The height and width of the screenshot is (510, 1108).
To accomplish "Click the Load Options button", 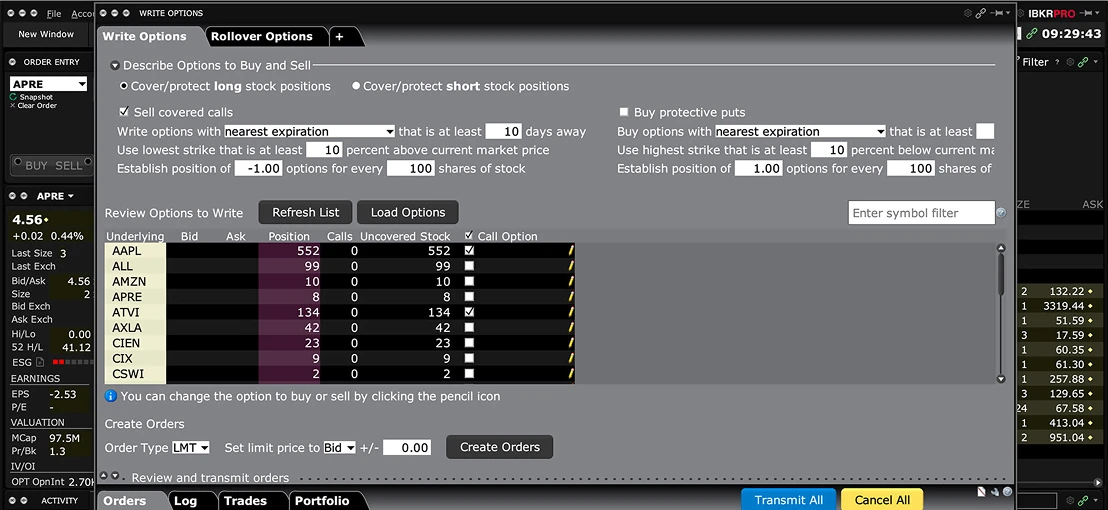I will tap(408, 212).
